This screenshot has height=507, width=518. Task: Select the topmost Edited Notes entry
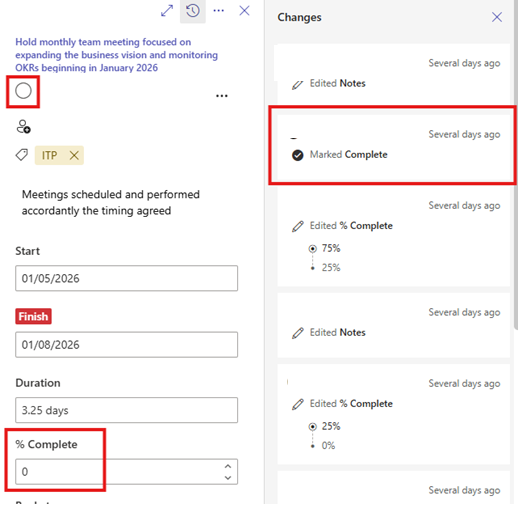coord(393,74)
